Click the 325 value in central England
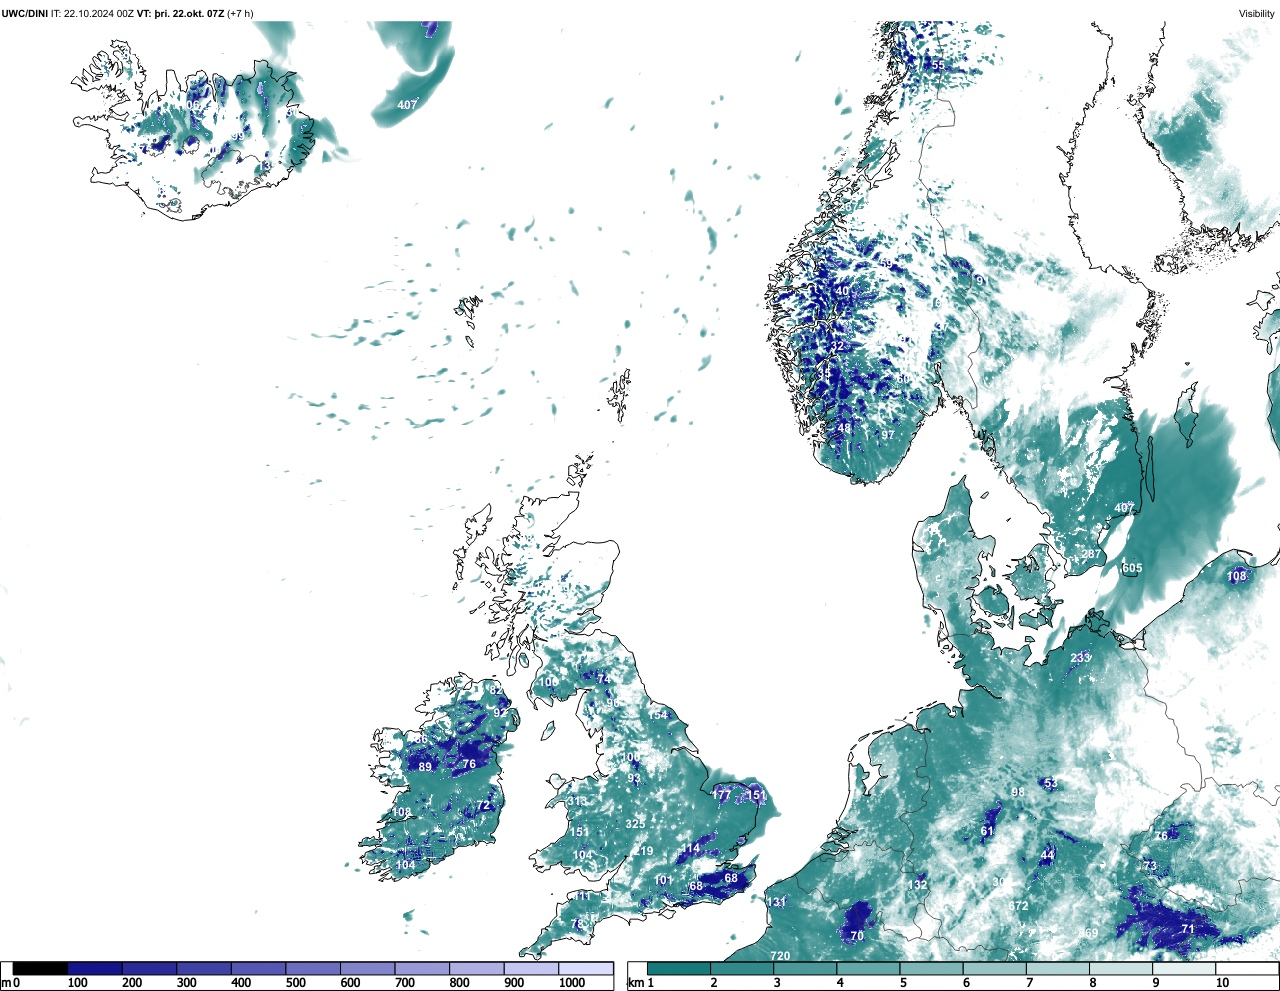The image size is (1280, 991). point(635,824)
